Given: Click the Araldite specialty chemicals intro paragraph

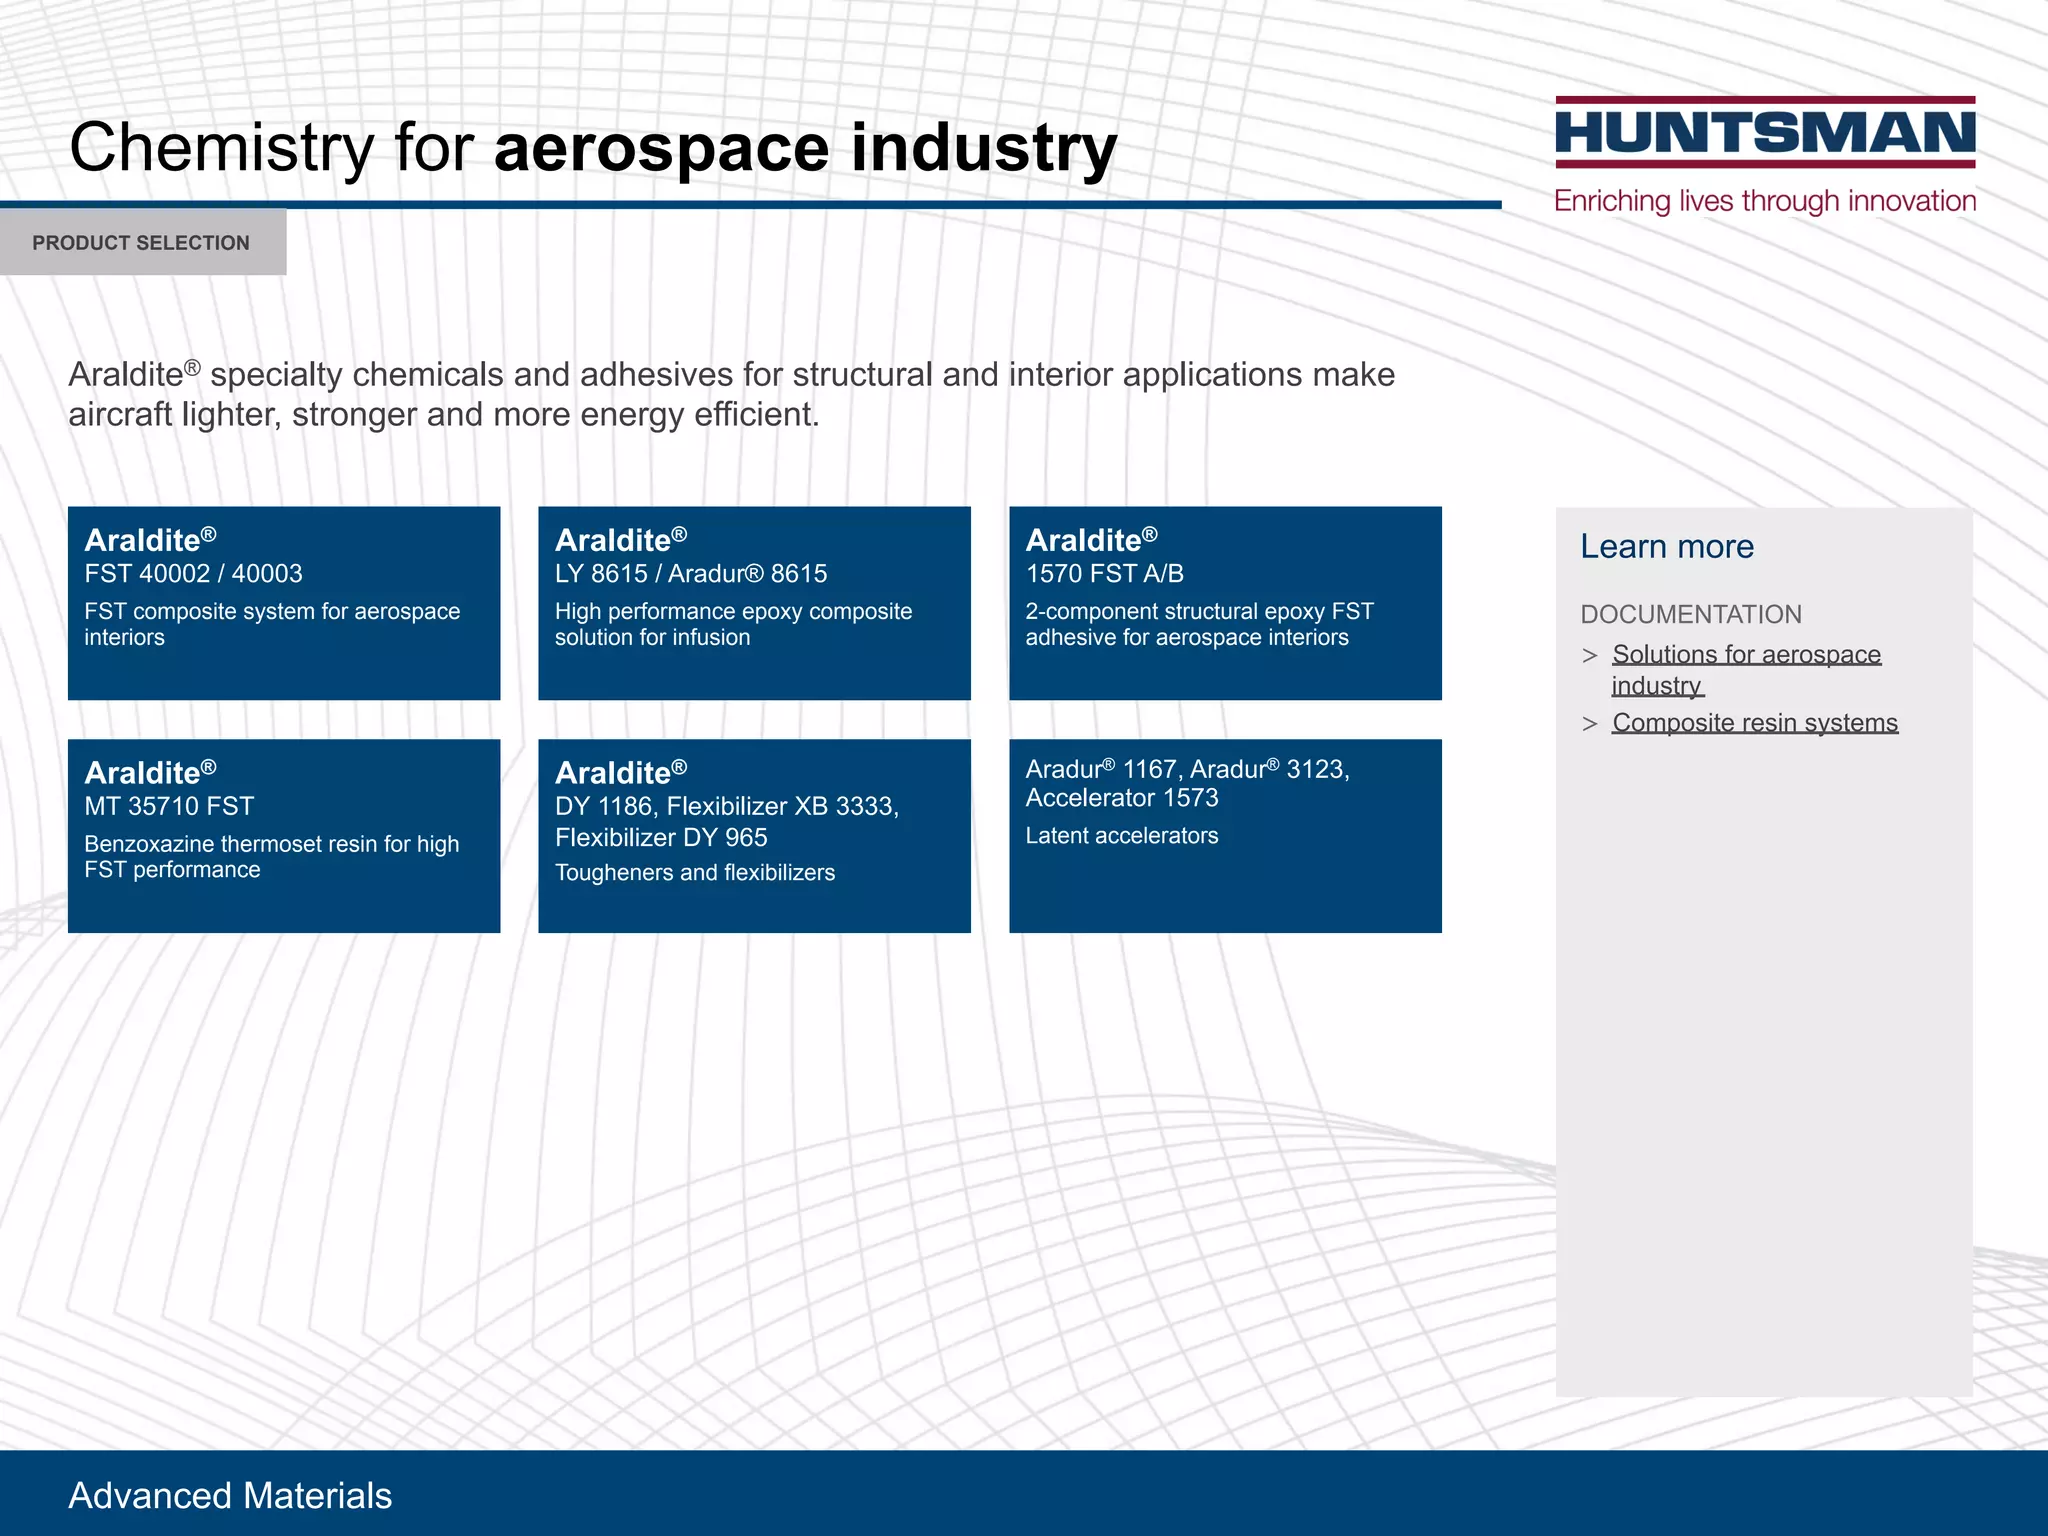Looking at the screenshot, I should pos(730,394).
